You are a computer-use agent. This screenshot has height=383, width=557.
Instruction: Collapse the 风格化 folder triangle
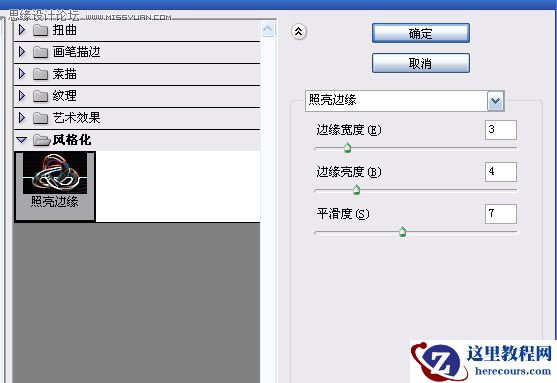pyautogui.click(x=22, y=140)
